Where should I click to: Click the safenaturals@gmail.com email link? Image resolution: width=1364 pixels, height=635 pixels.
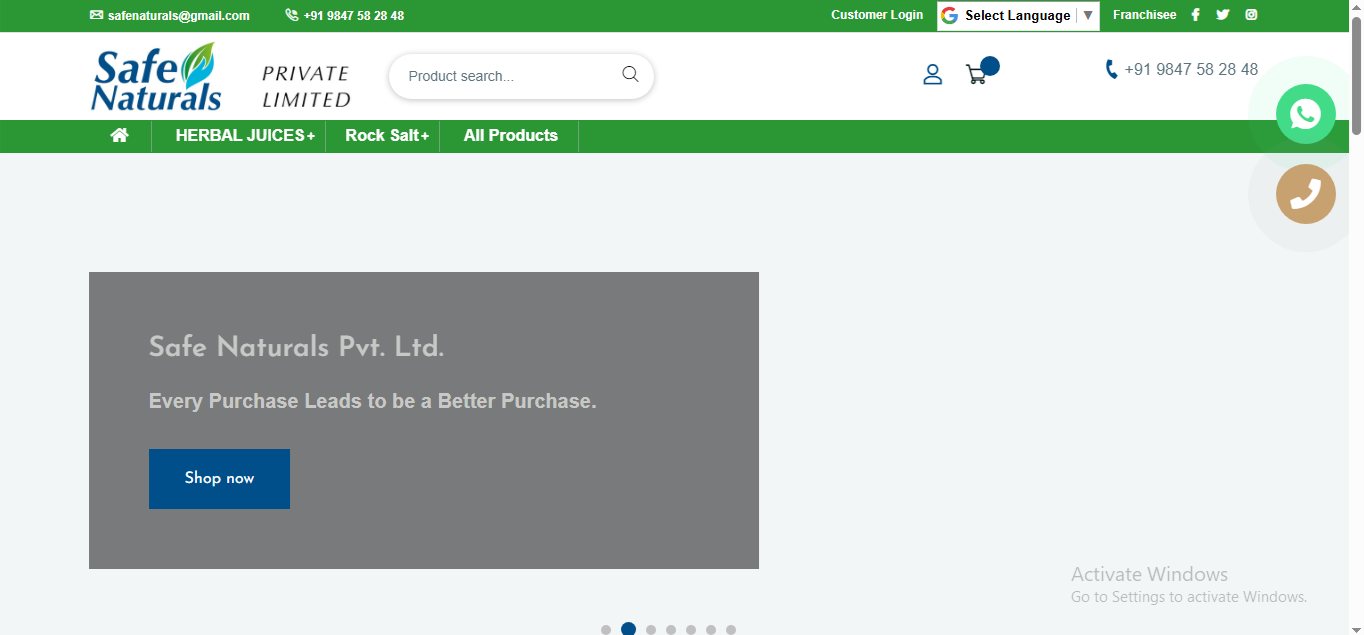click(x=179, y=16)
